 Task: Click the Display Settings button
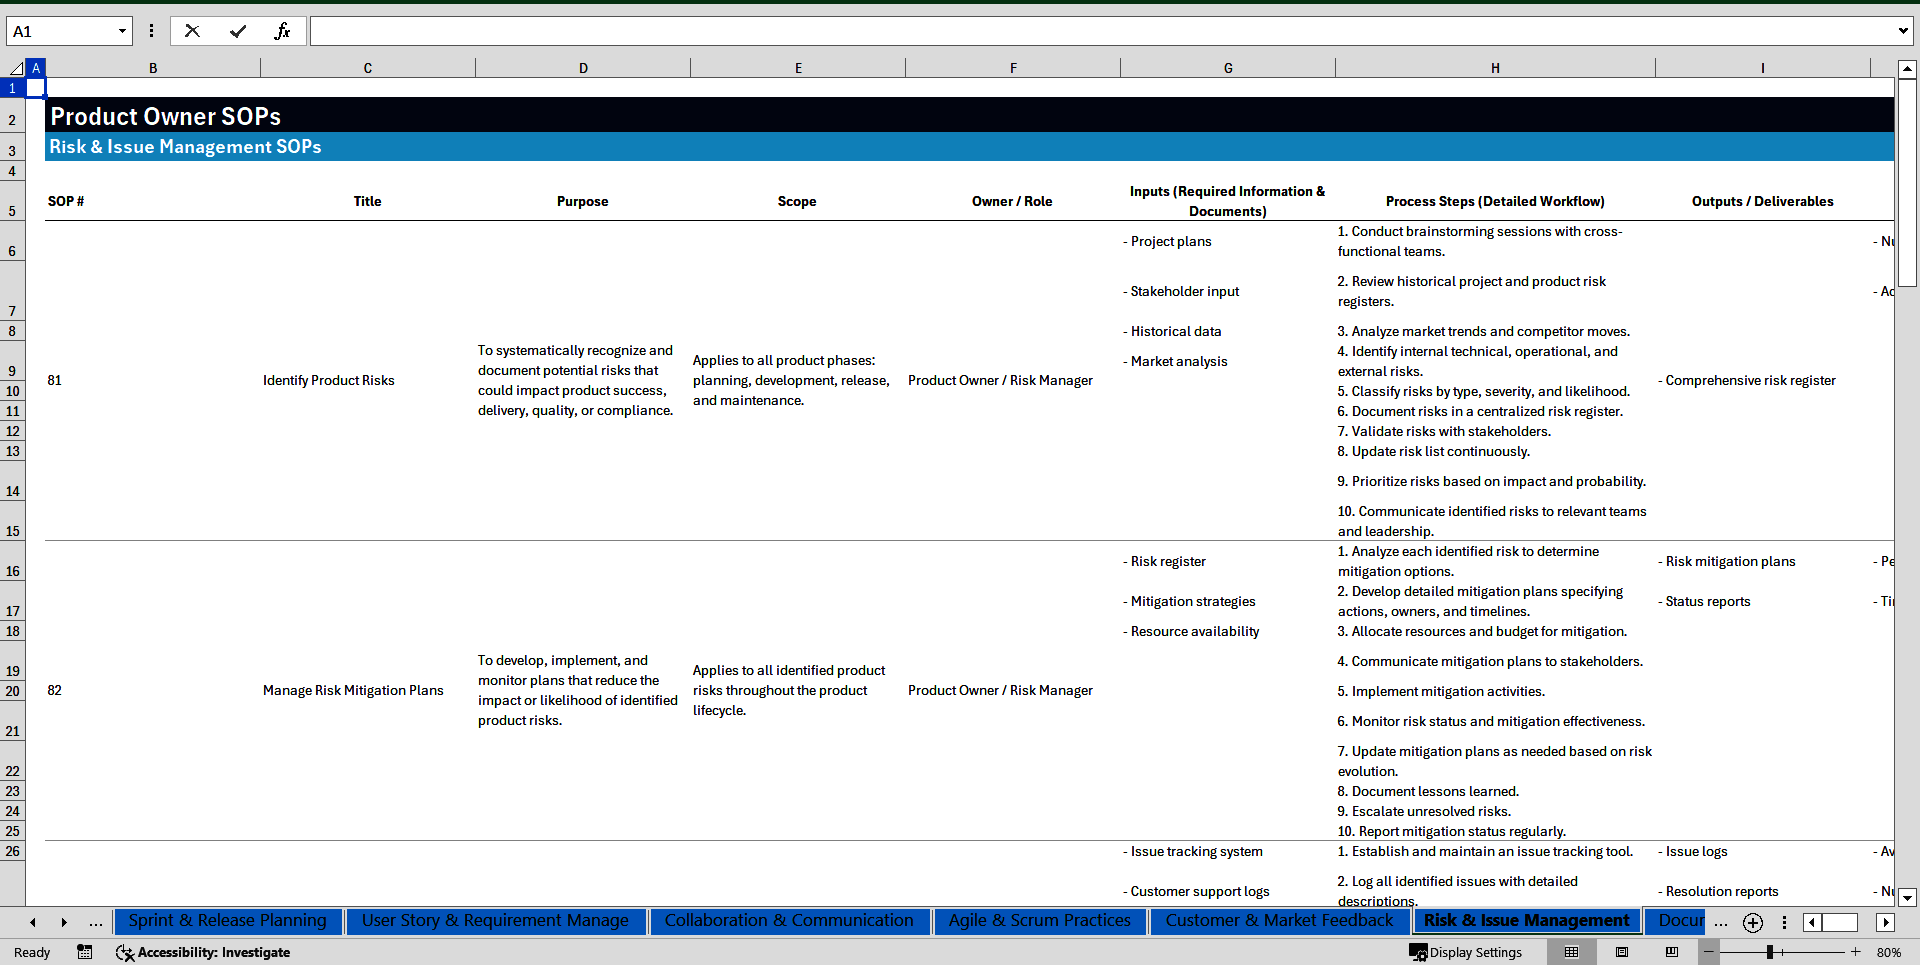(x=1465, y=952)
